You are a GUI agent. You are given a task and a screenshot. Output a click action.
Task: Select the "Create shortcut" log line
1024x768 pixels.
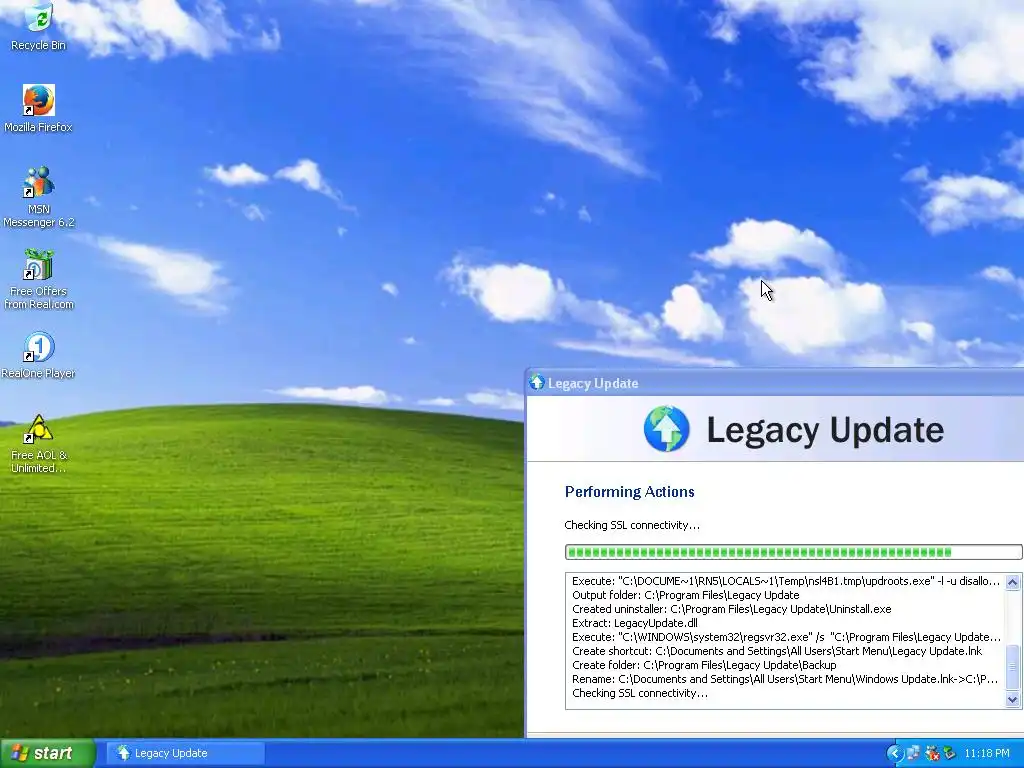[x=777, y=651]
